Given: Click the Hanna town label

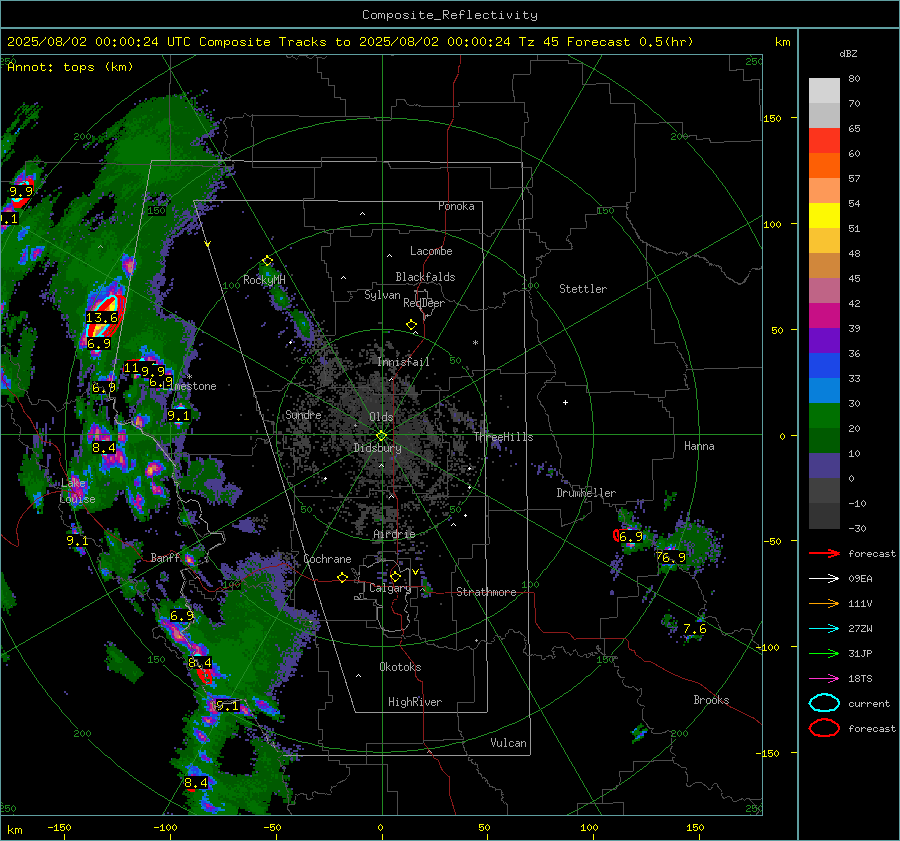Looking at the screenshot, I should [x=699, y=446].
